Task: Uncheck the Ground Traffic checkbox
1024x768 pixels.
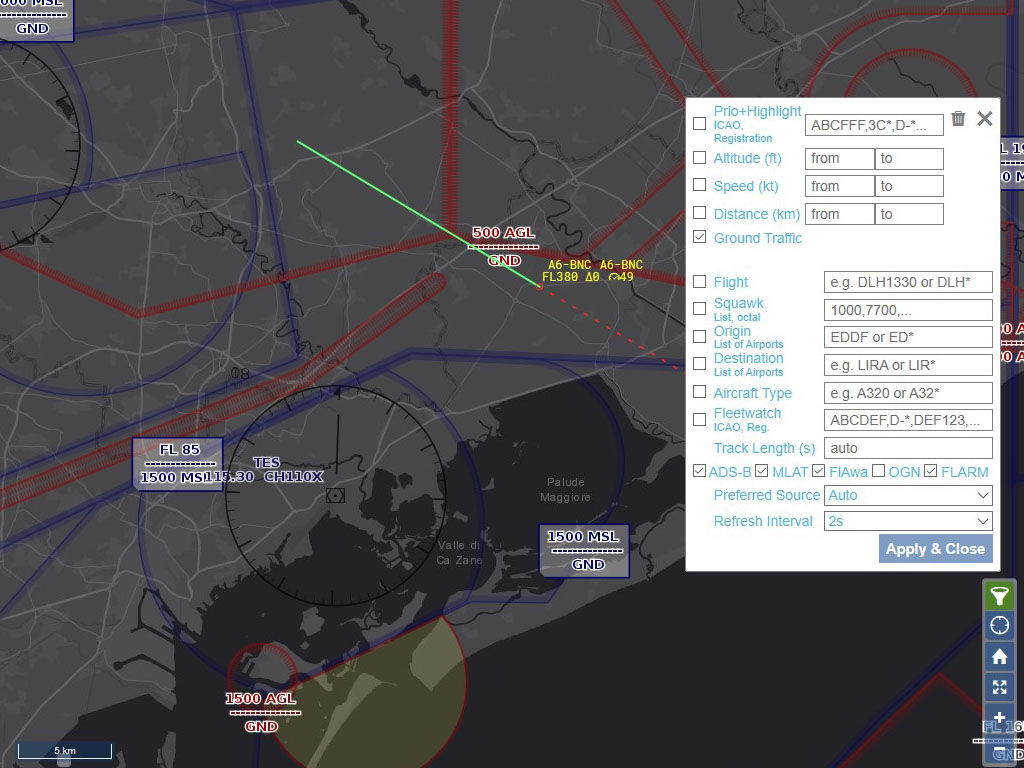Action: [x=699, y=237]
